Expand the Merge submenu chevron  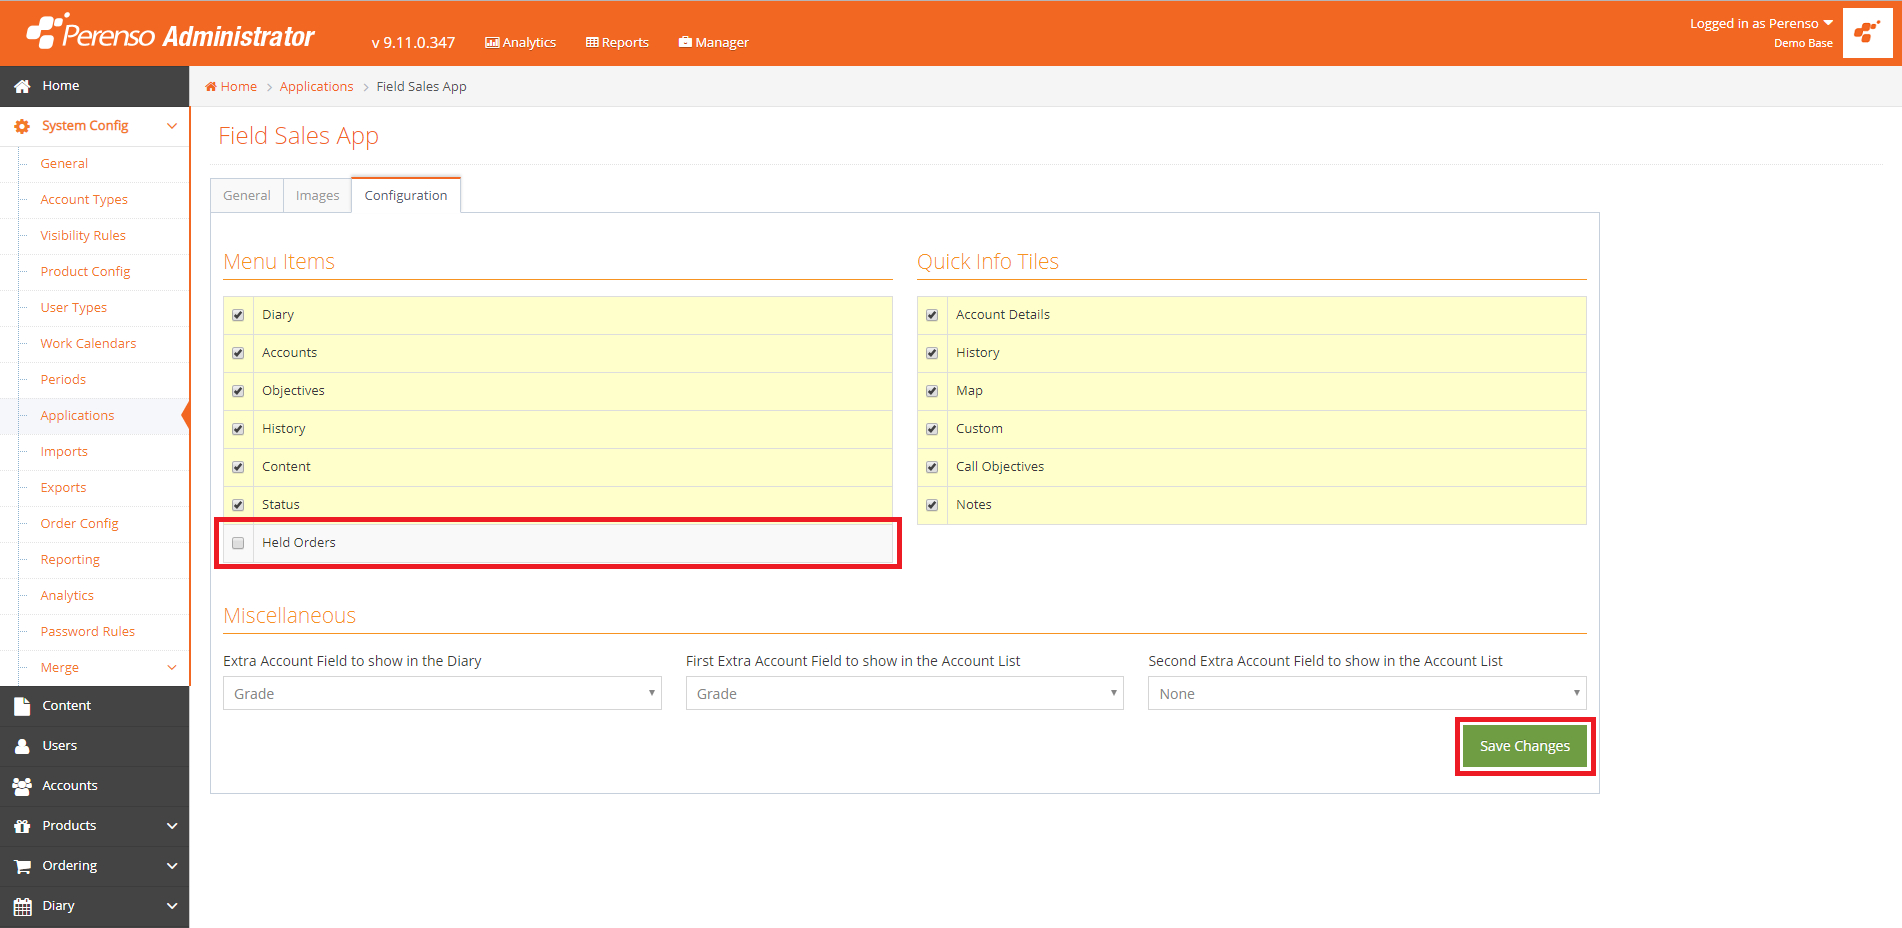[x=172, y=668]
